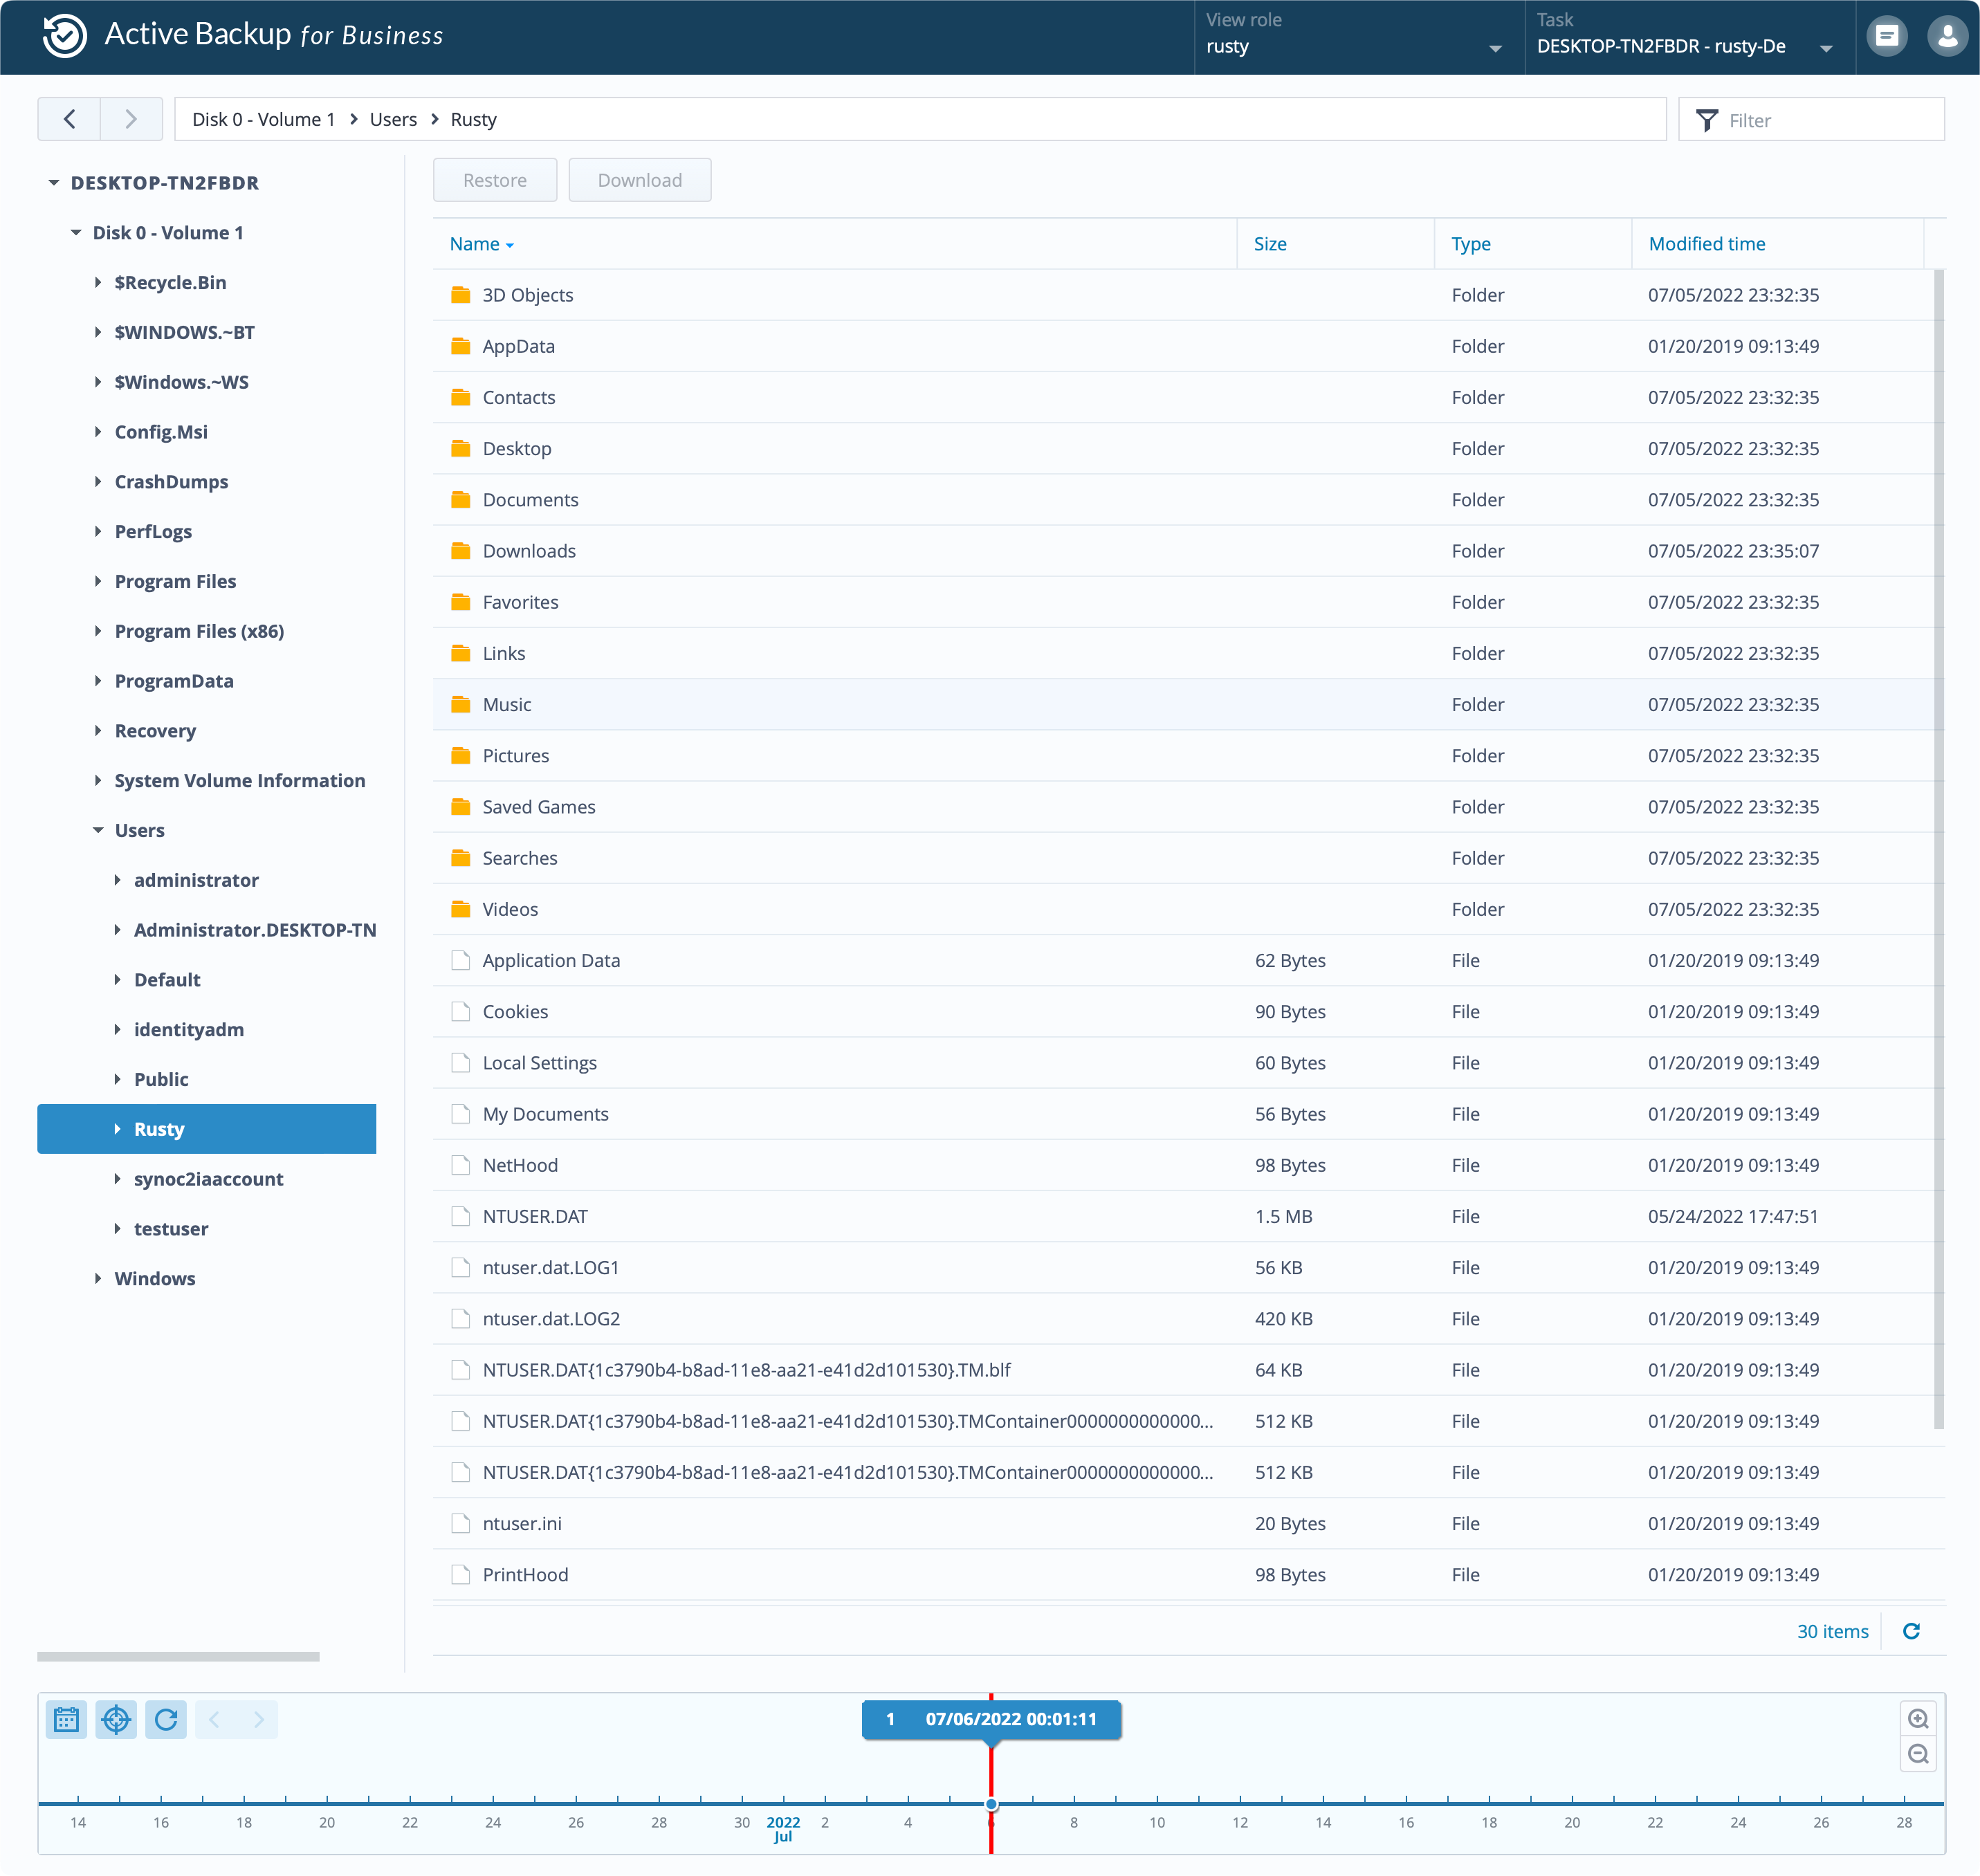Refresh the file list next to 30 items

(x=1911, y=1631)
